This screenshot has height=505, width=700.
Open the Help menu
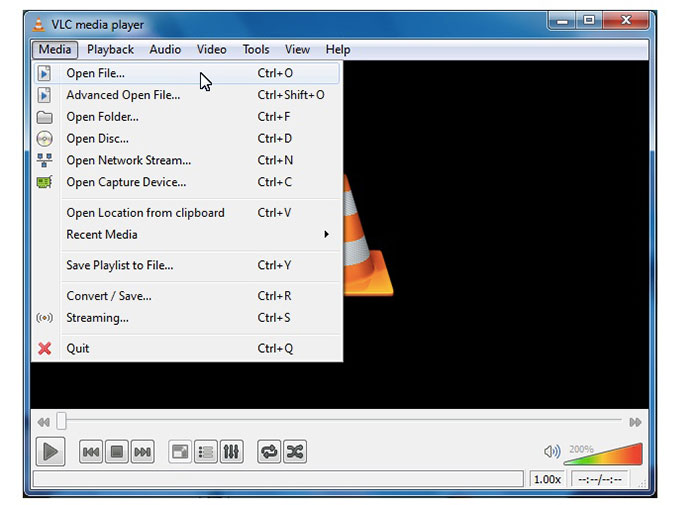coord(338,50)
